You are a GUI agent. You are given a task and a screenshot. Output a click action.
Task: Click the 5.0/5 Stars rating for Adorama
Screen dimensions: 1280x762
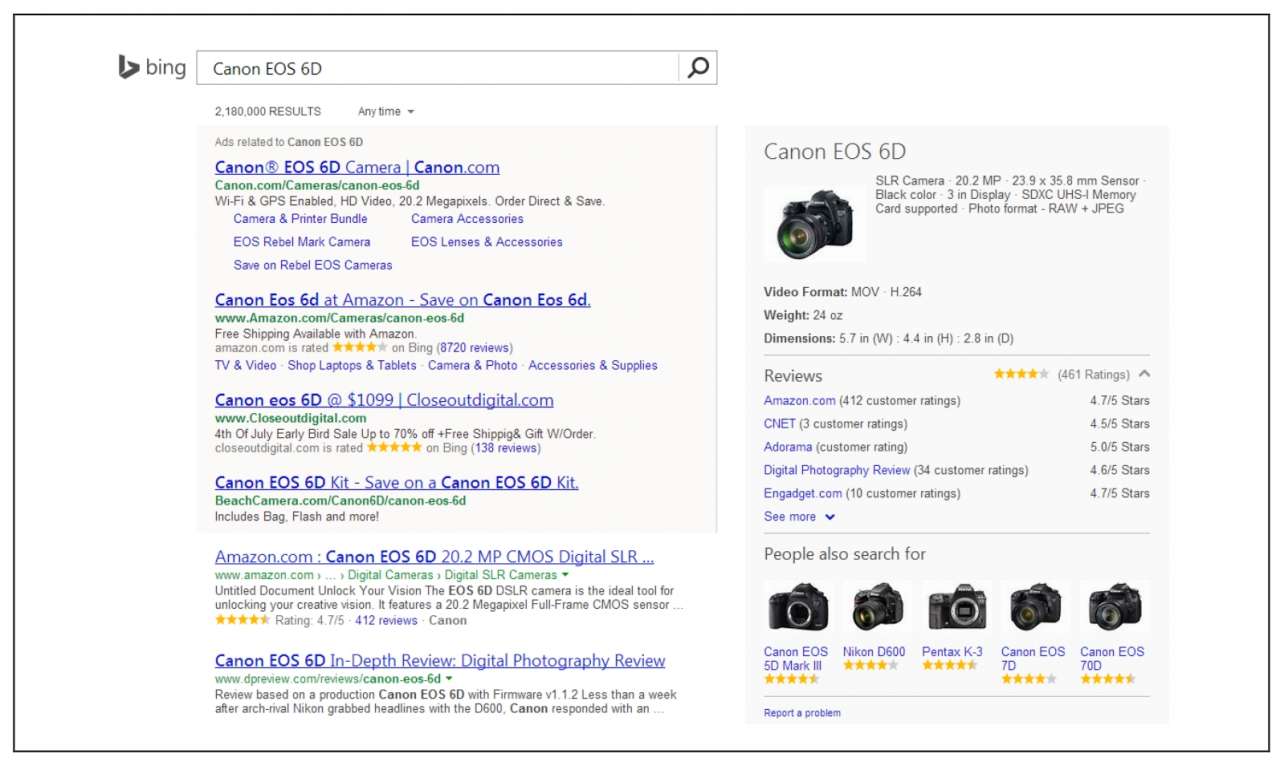(1120, 447)
